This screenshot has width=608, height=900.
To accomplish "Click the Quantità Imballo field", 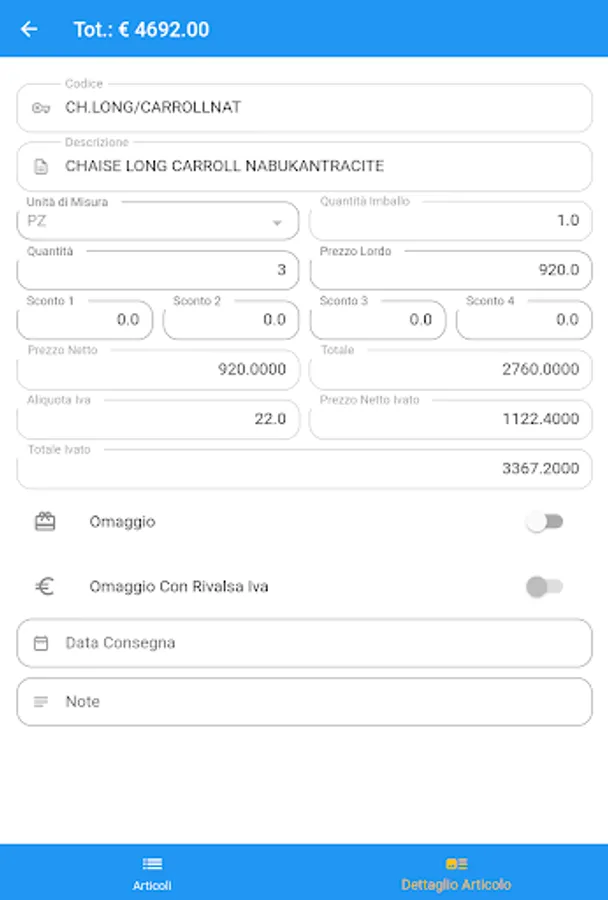I will [x=451, y=221].
